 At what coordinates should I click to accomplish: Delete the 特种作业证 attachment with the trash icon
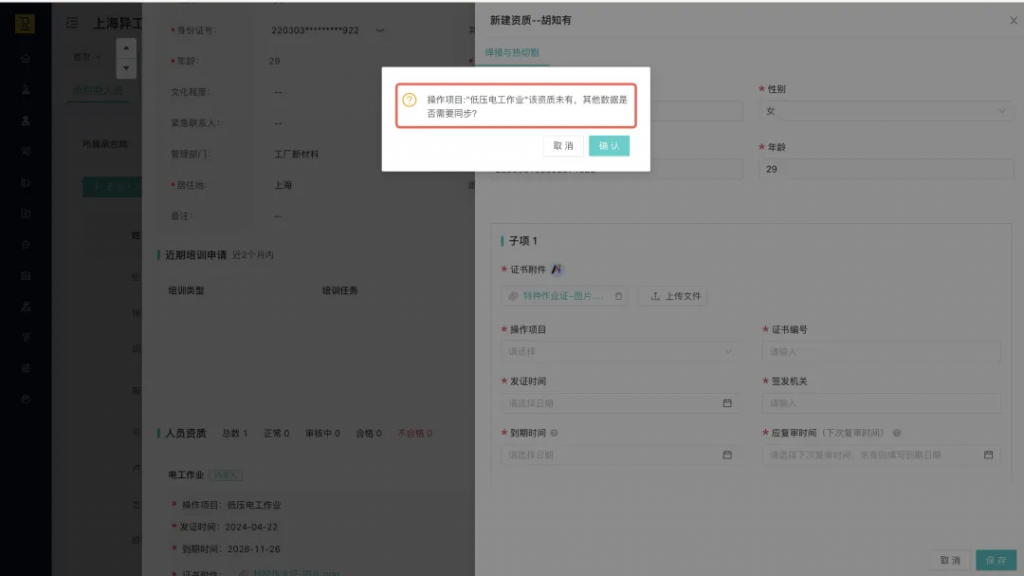[618, 296]
